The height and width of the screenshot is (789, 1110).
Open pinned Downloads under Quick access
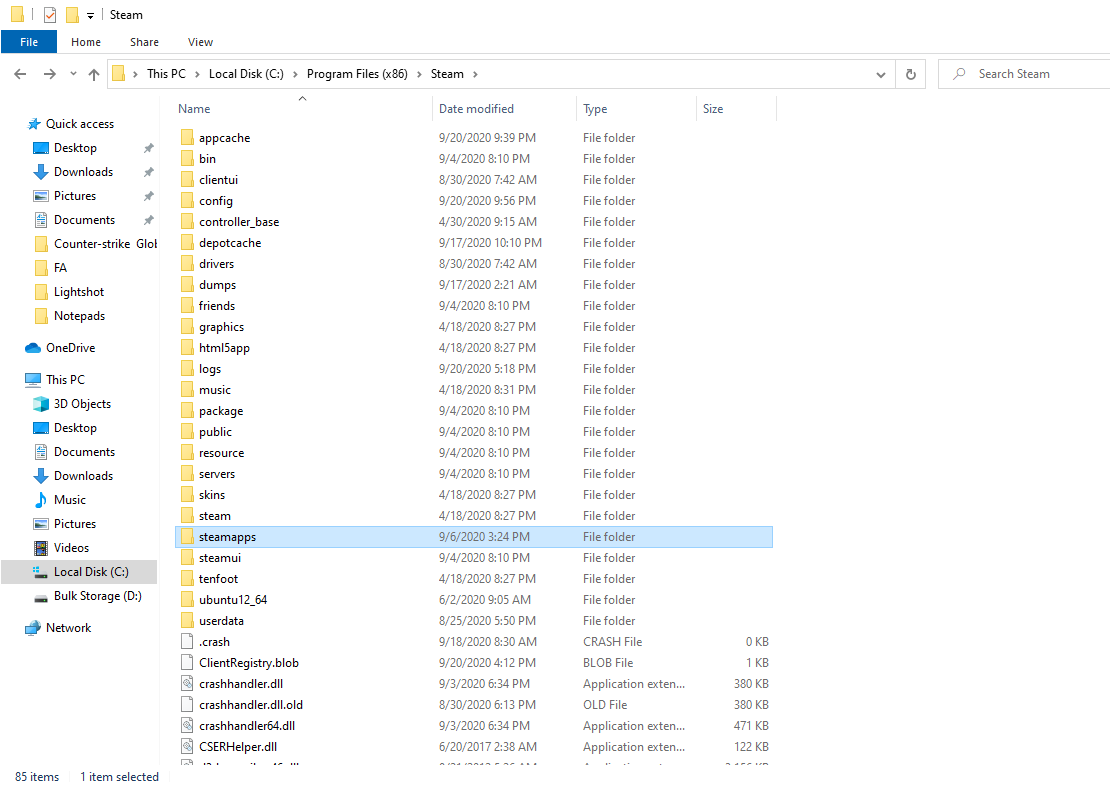pos(84,172)
